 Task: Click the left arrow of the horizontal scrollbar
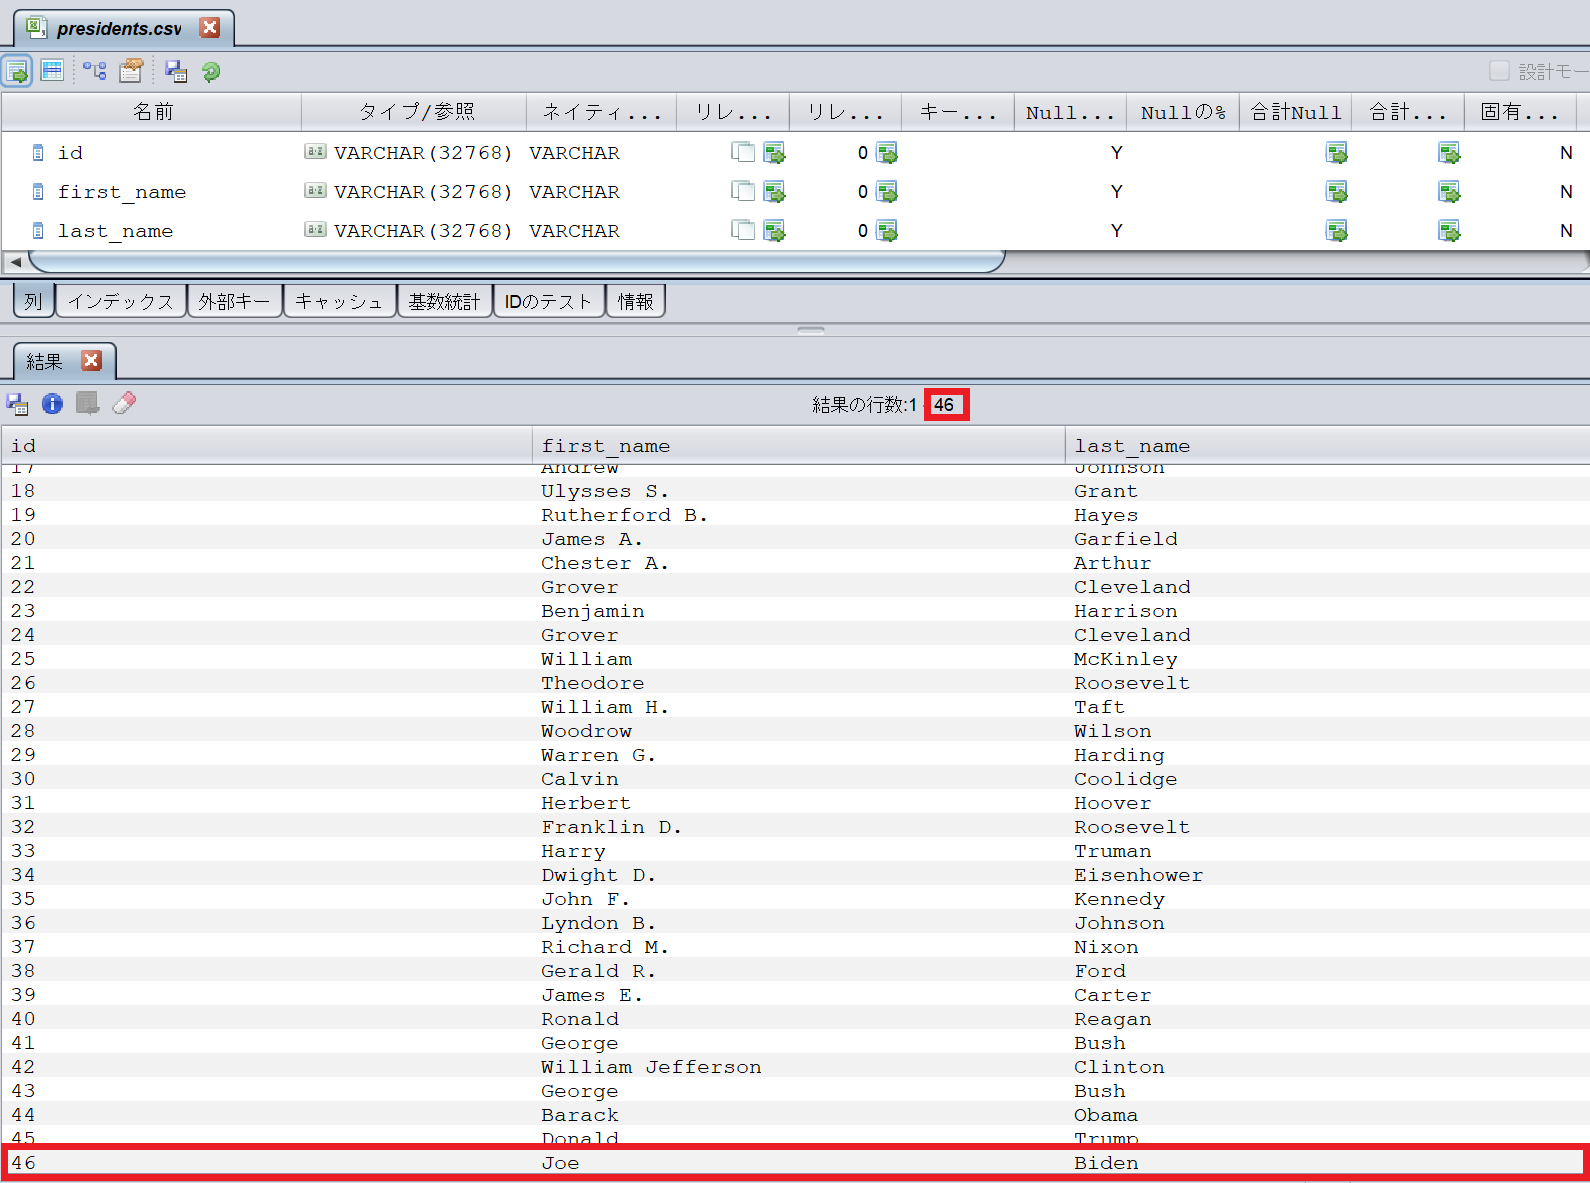(15, 262)
